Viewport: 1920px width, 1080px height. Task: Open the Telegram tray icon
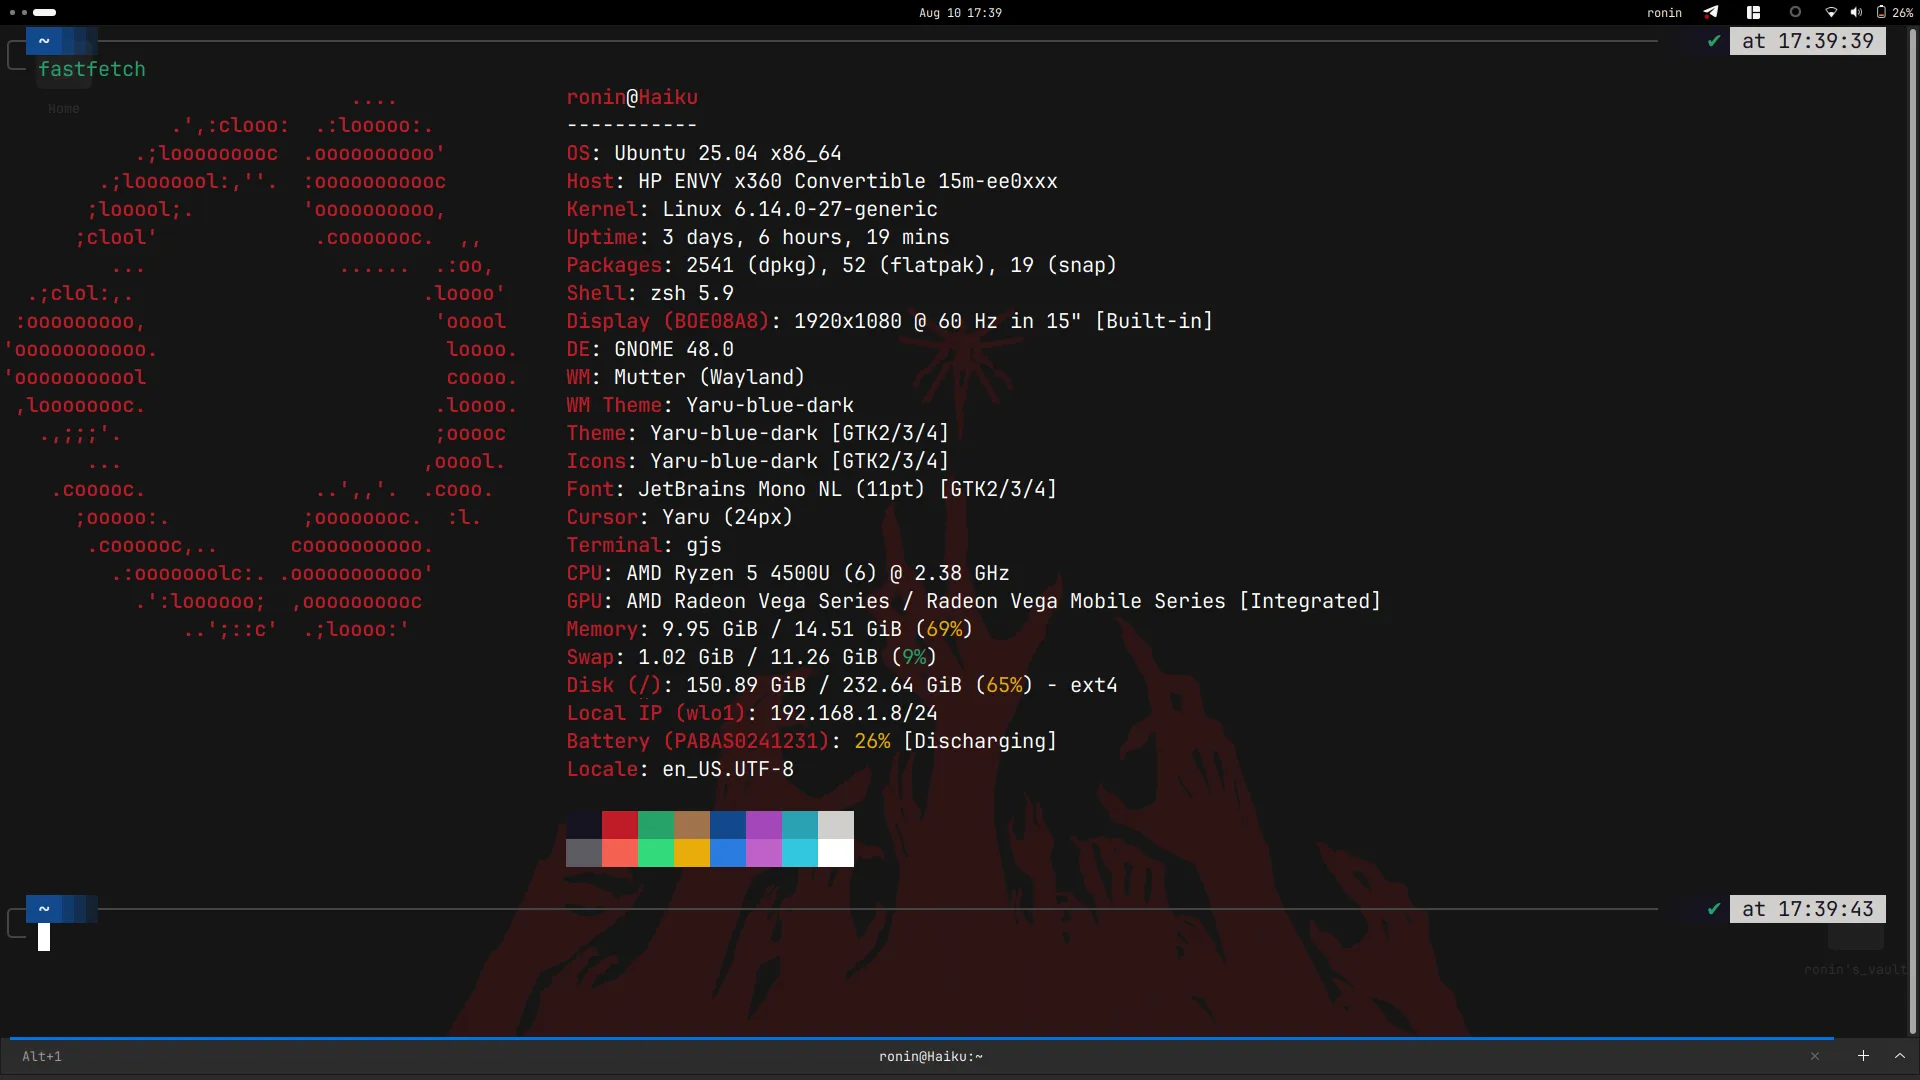click(1711, 12)
